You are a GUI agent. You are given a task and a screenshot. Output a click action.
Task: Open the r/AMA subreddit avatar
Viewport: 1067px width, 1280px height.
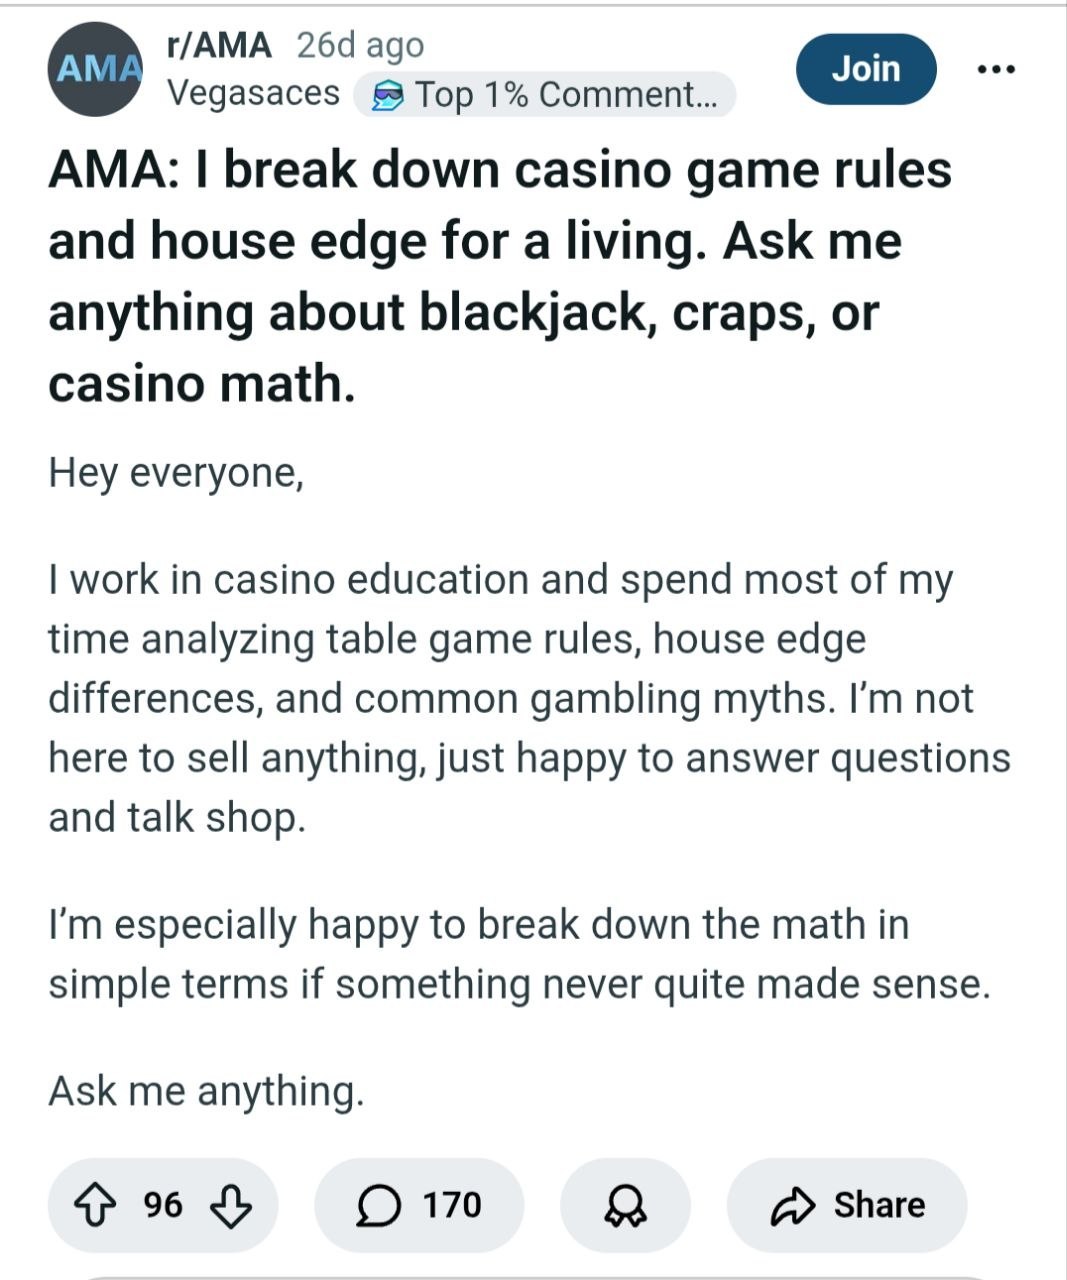click(x=95, y=69)
